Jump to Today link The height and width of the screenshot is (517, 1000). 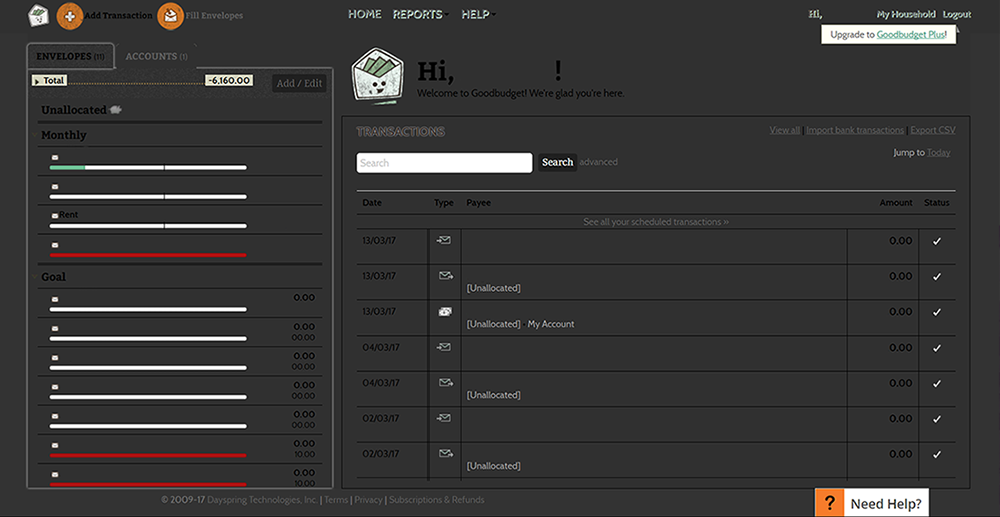click(938, 152)
